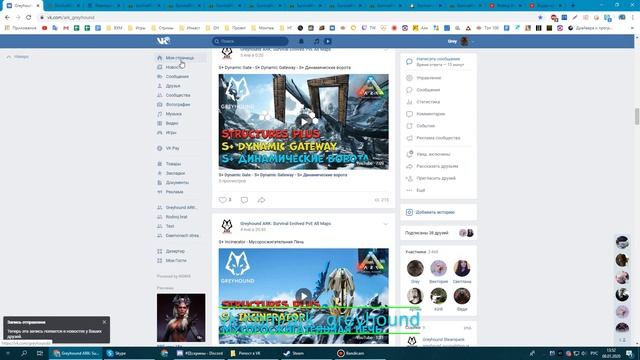This screenshot has height=360, width=640.
Task: Open the group name link on the Incinerator post
Action: pyautogui.click(x=285, y=224)
